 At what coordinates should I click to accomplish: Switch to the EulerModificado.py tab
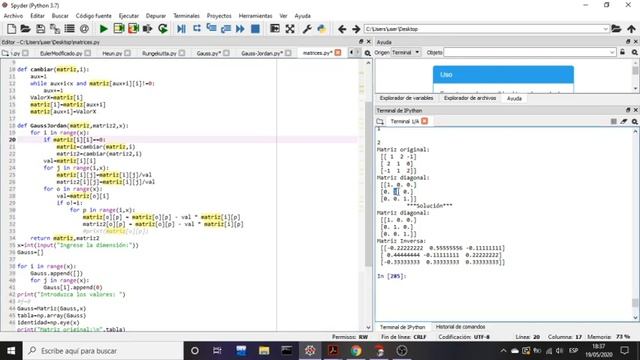pos(61,53)
